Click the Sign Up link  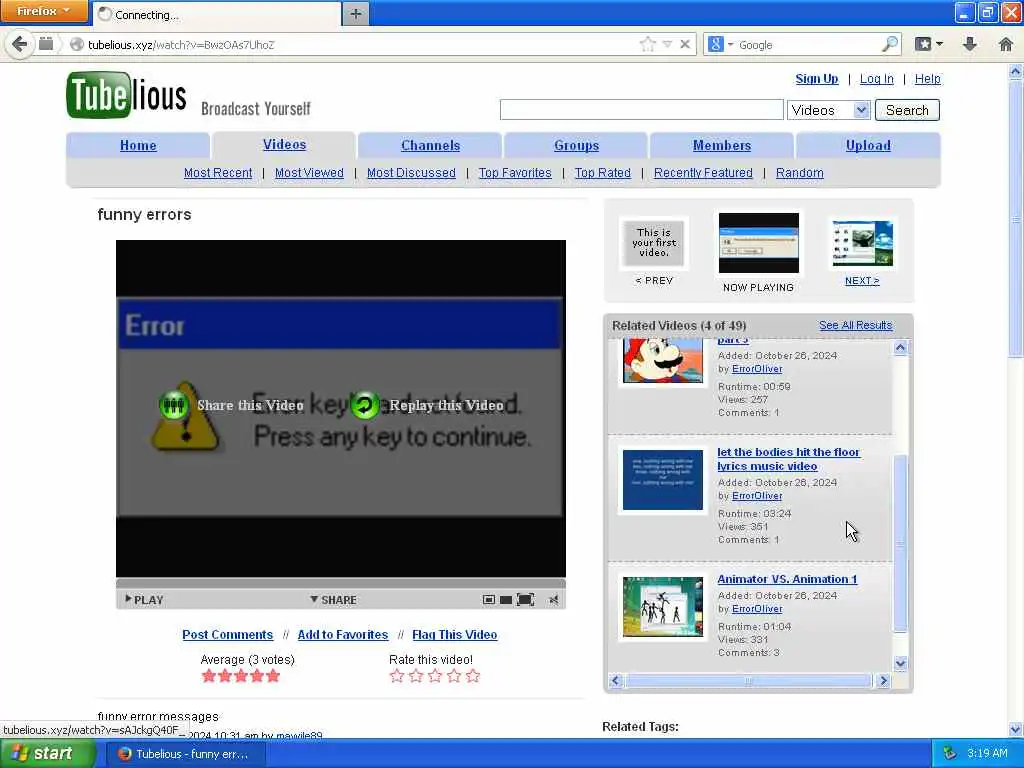click(x=816, y=79)
